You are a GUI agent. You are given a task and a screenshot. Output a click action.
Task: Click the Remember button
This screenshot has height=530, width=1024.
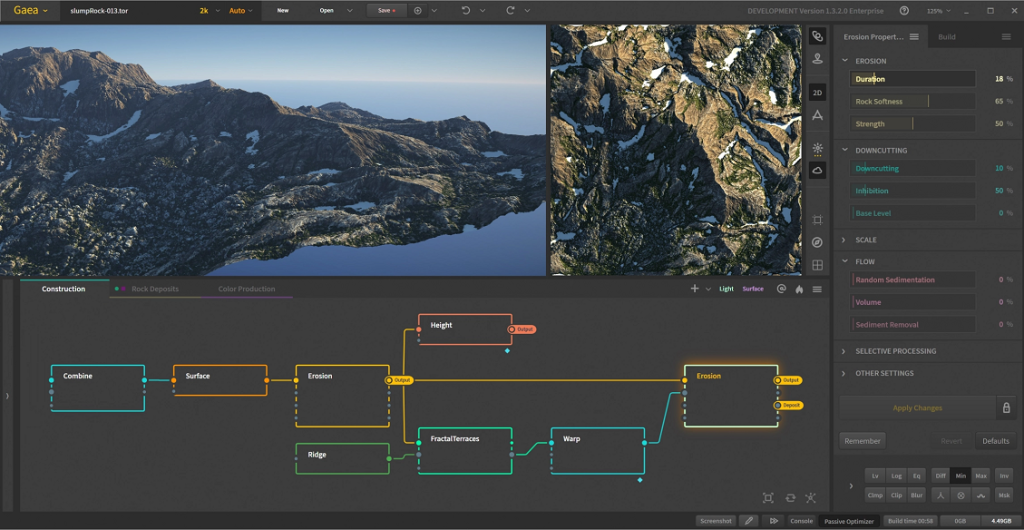tap(862, 441)
